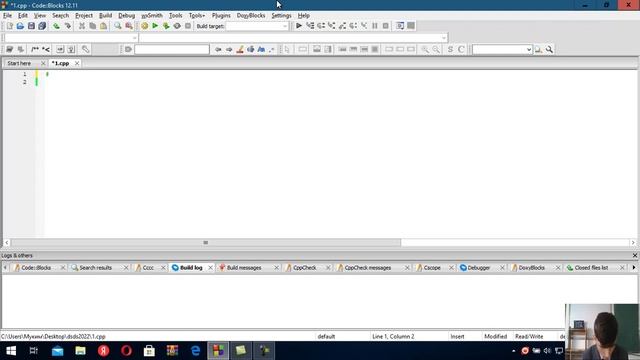Click the Rebuild icon
The width and height of the screenshot is (640, 360).
coord(177,26)
